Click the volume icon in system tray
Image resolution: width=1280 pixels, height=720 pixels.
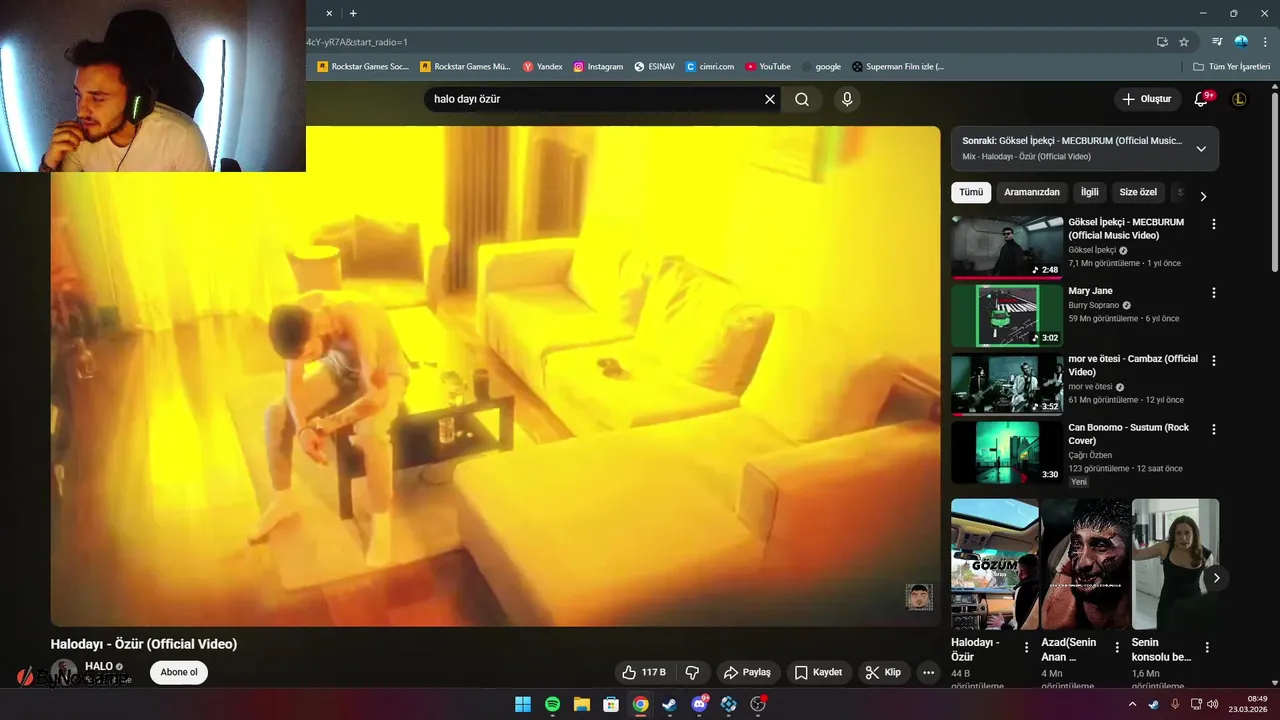coord(1213,704)
